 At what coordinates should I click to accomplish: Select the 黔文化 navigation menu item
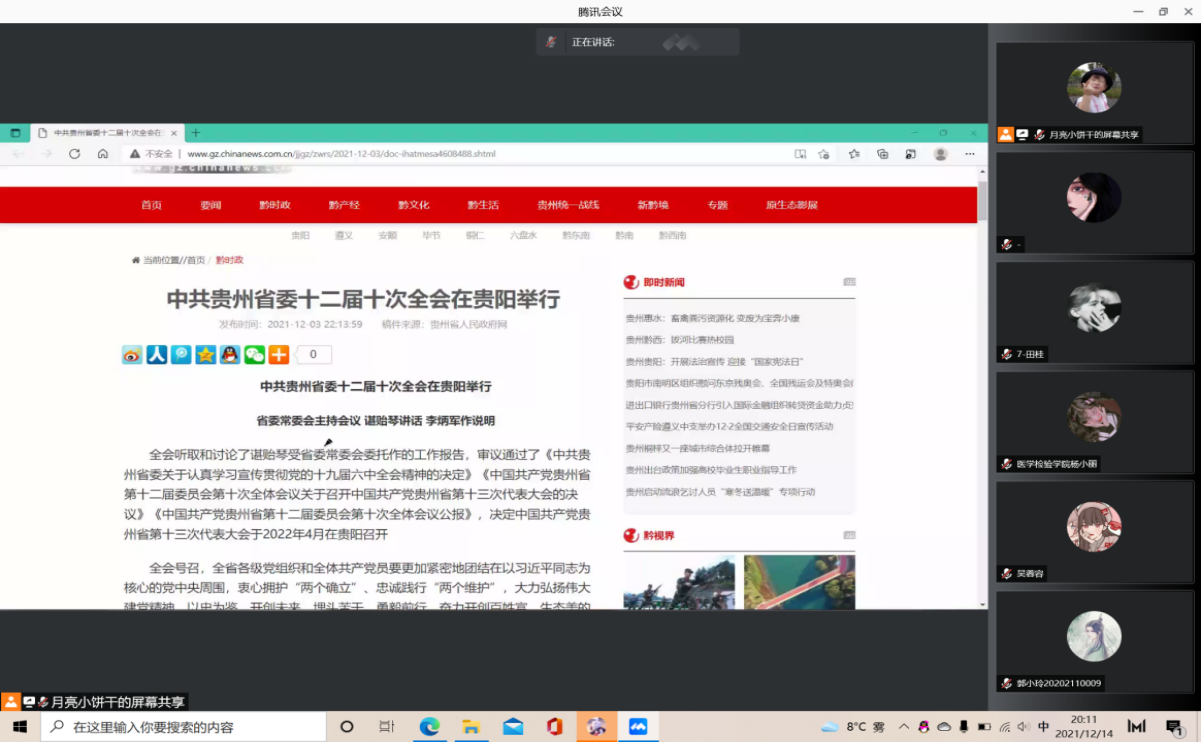click(413, 205)
